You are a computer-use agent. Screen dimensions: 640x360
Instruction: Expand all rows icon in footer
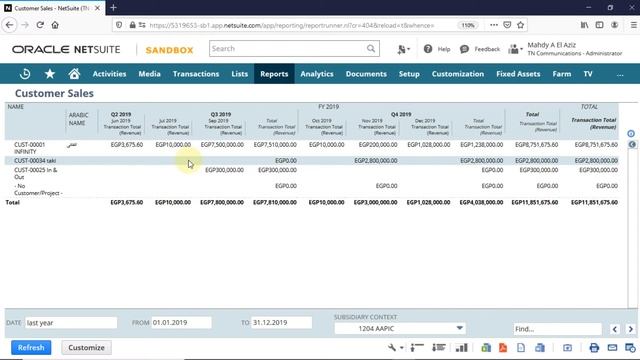[439, 348]
